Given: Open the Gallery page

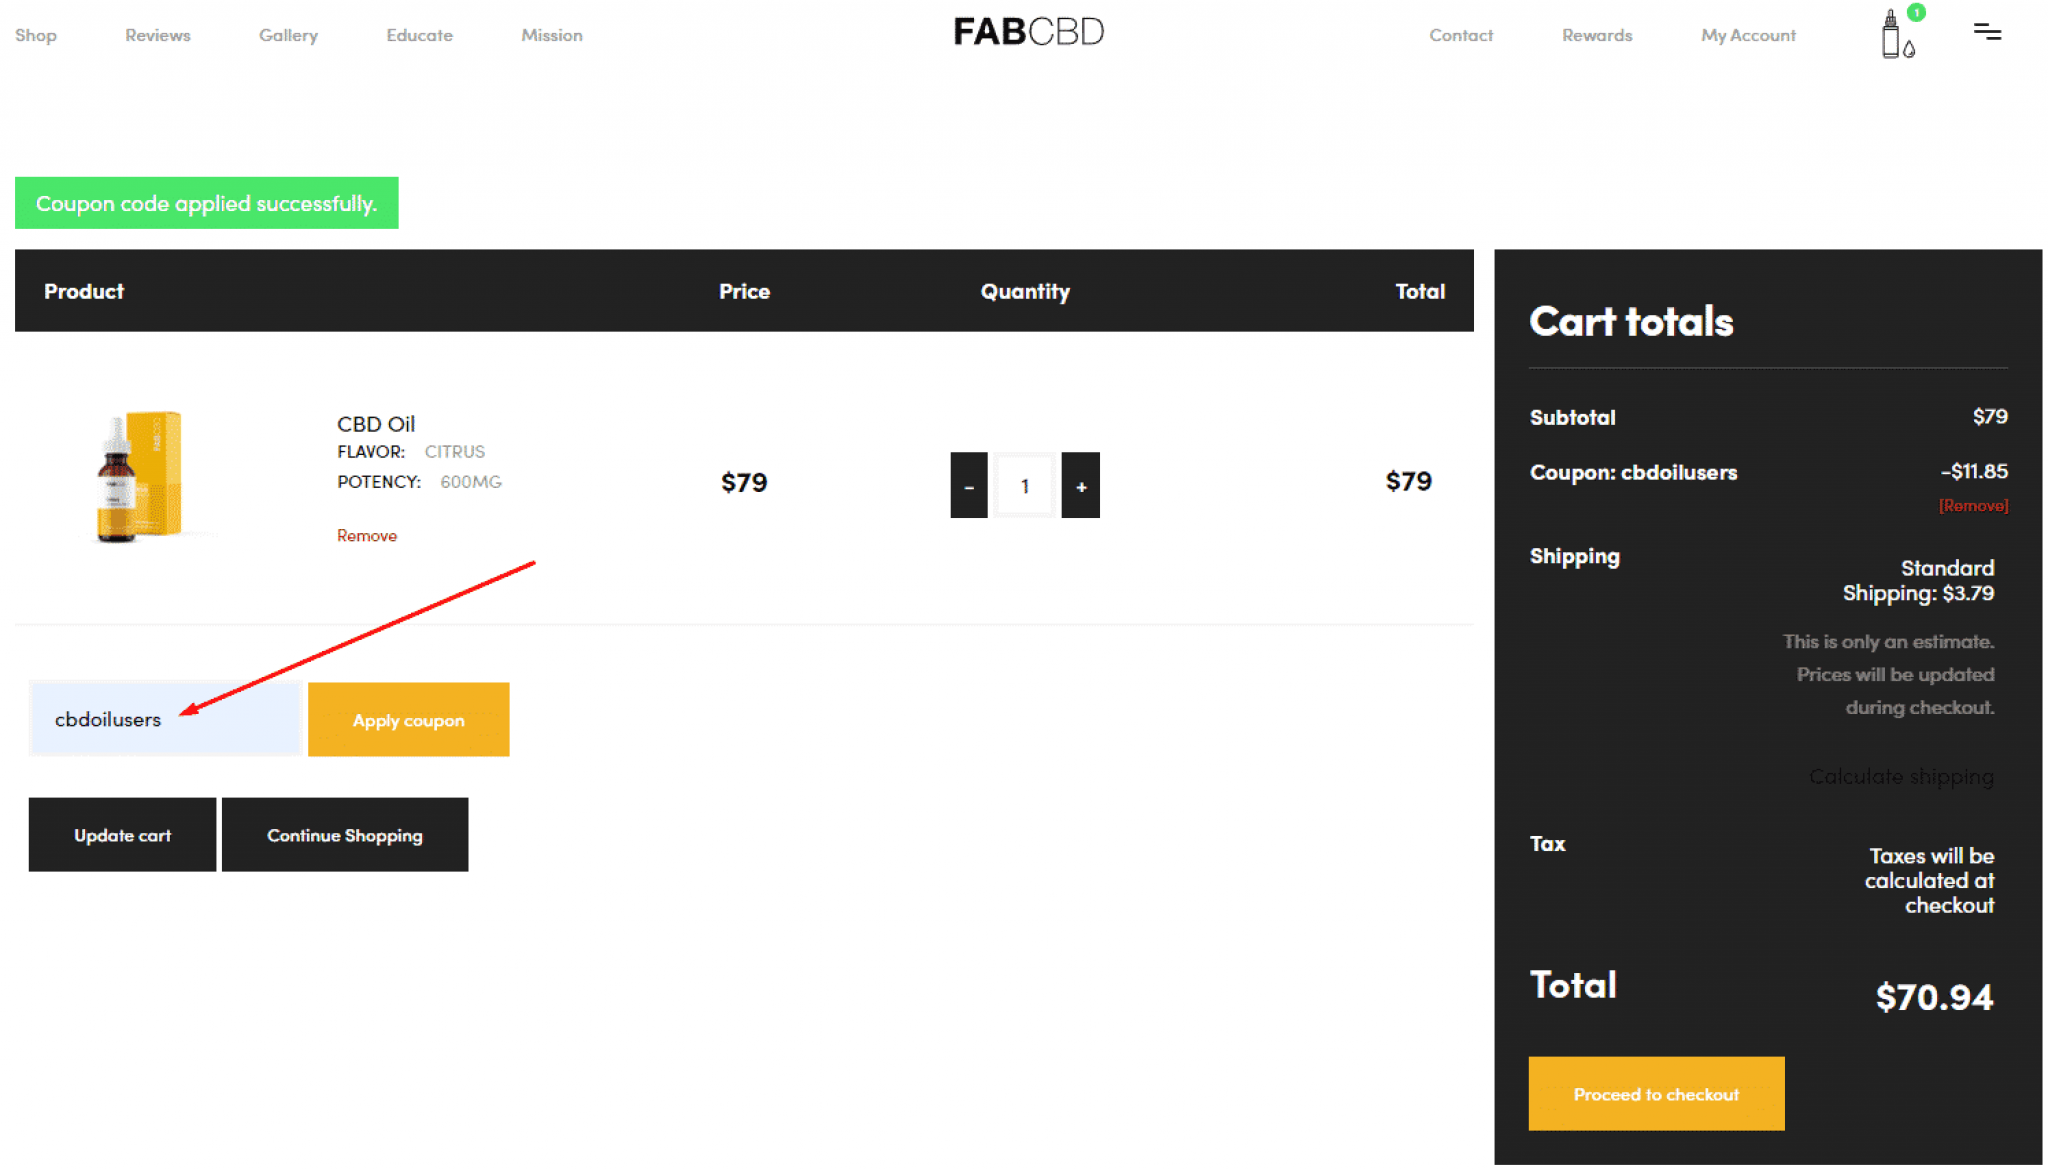Looking at the screenshot, I should tap(288, 35).
